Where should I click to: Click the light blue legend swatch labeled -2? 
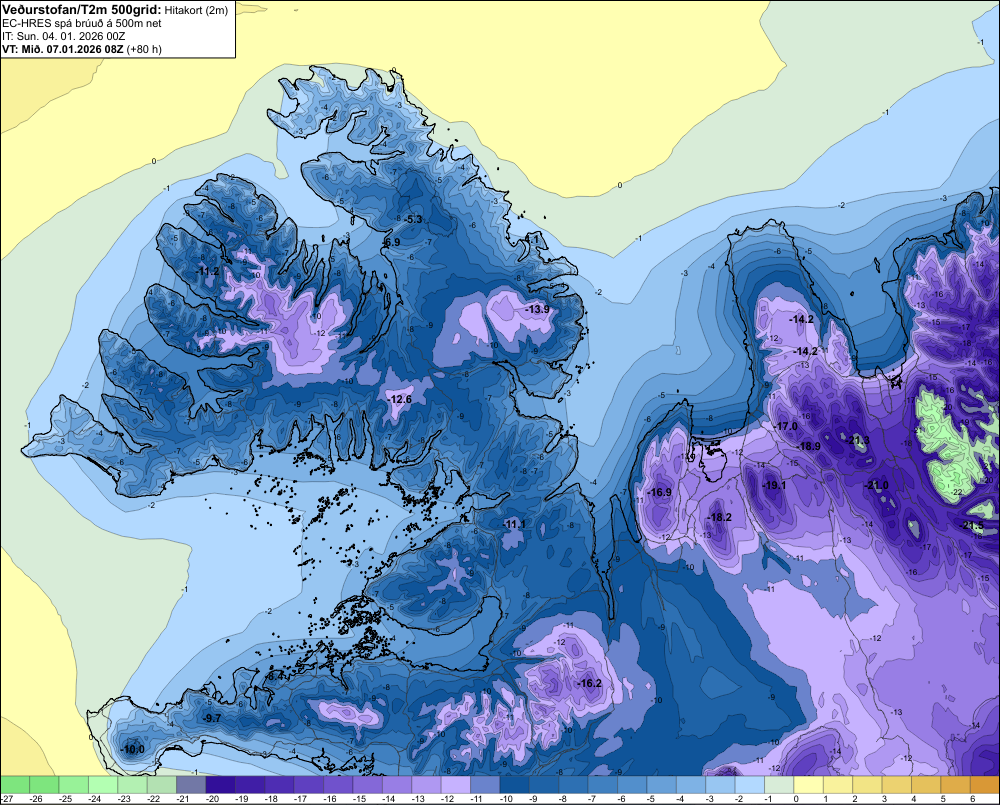(749, 785)
